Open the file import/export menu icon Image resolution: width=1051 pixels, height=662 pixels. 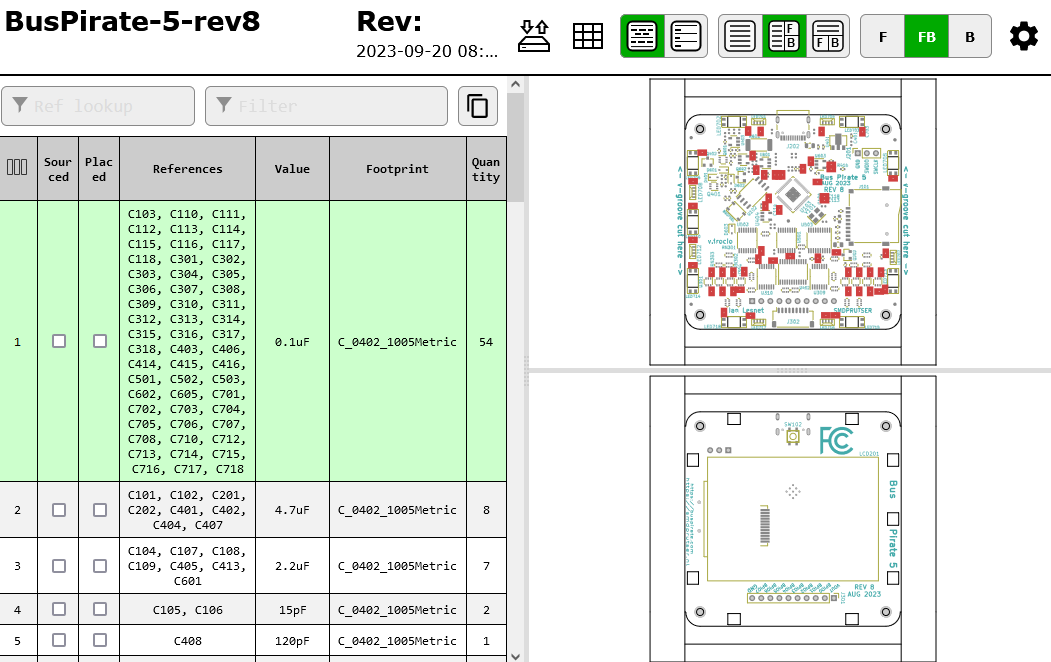(534, 36)
